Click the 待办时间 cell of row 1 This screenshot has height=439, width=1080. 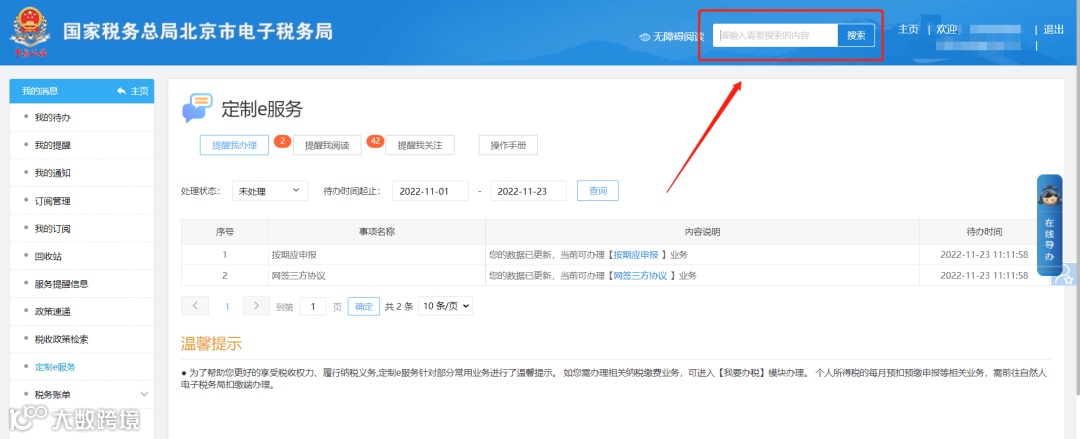click(984, 255)
